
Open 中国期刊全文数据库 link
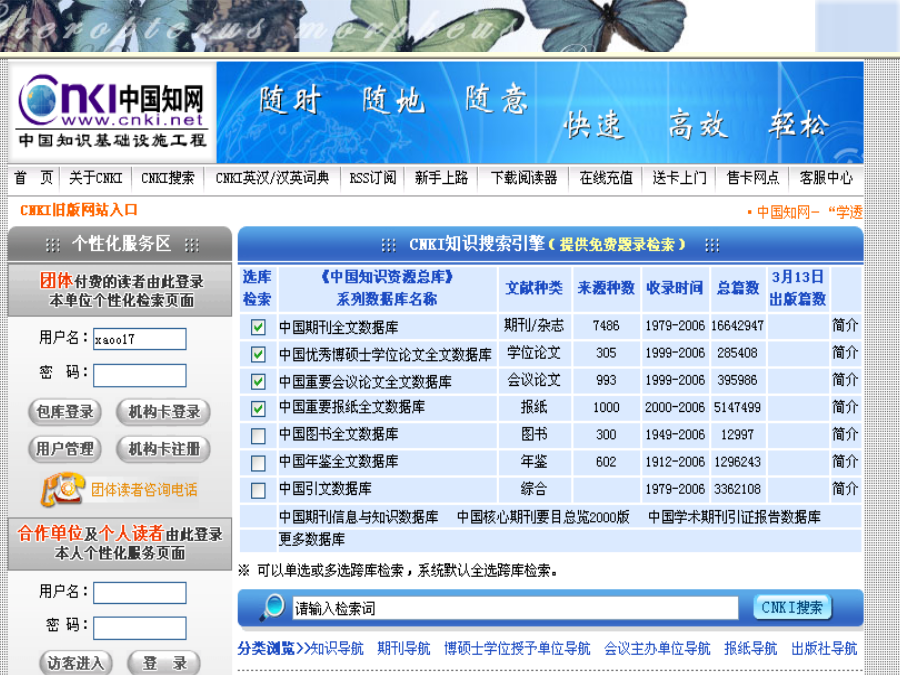(x=339, y=327)
